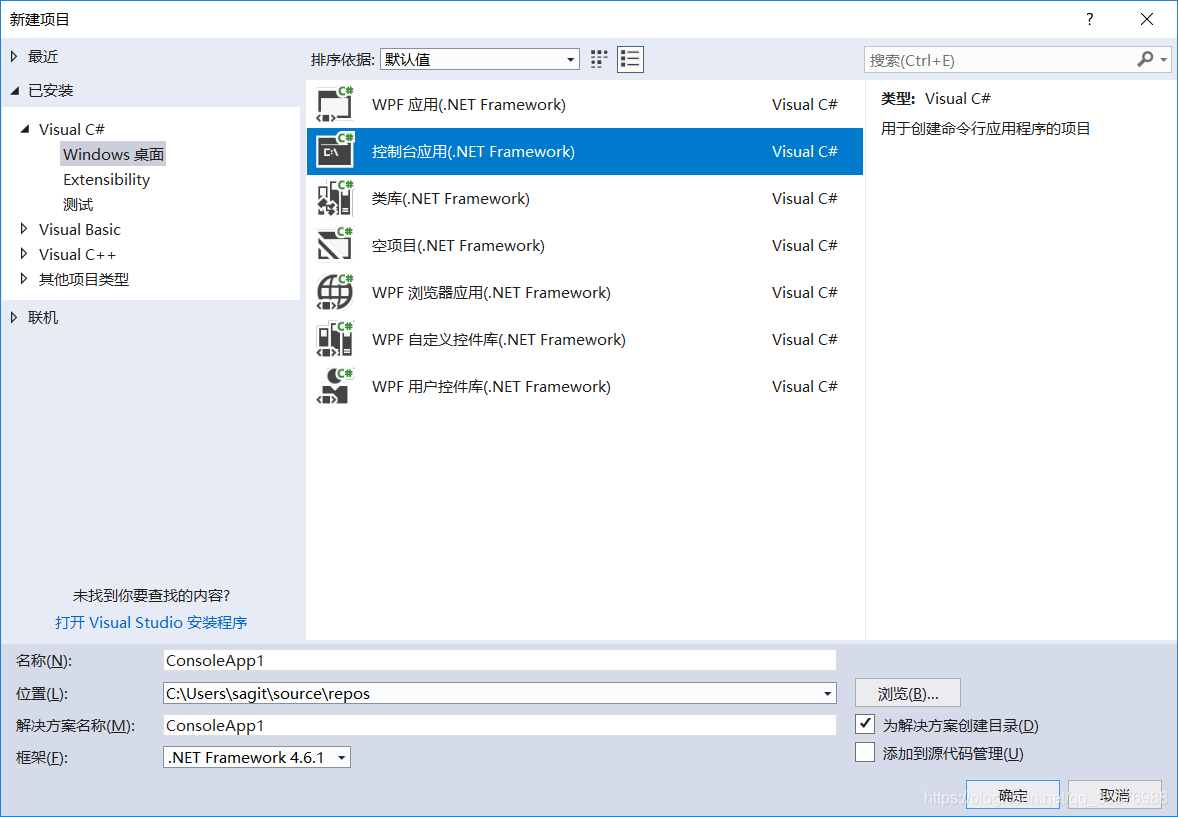This screenshot has width=1178, height=817.
Task: Choose the WPF 用户控件库 icon
Action: click(335, 386)
